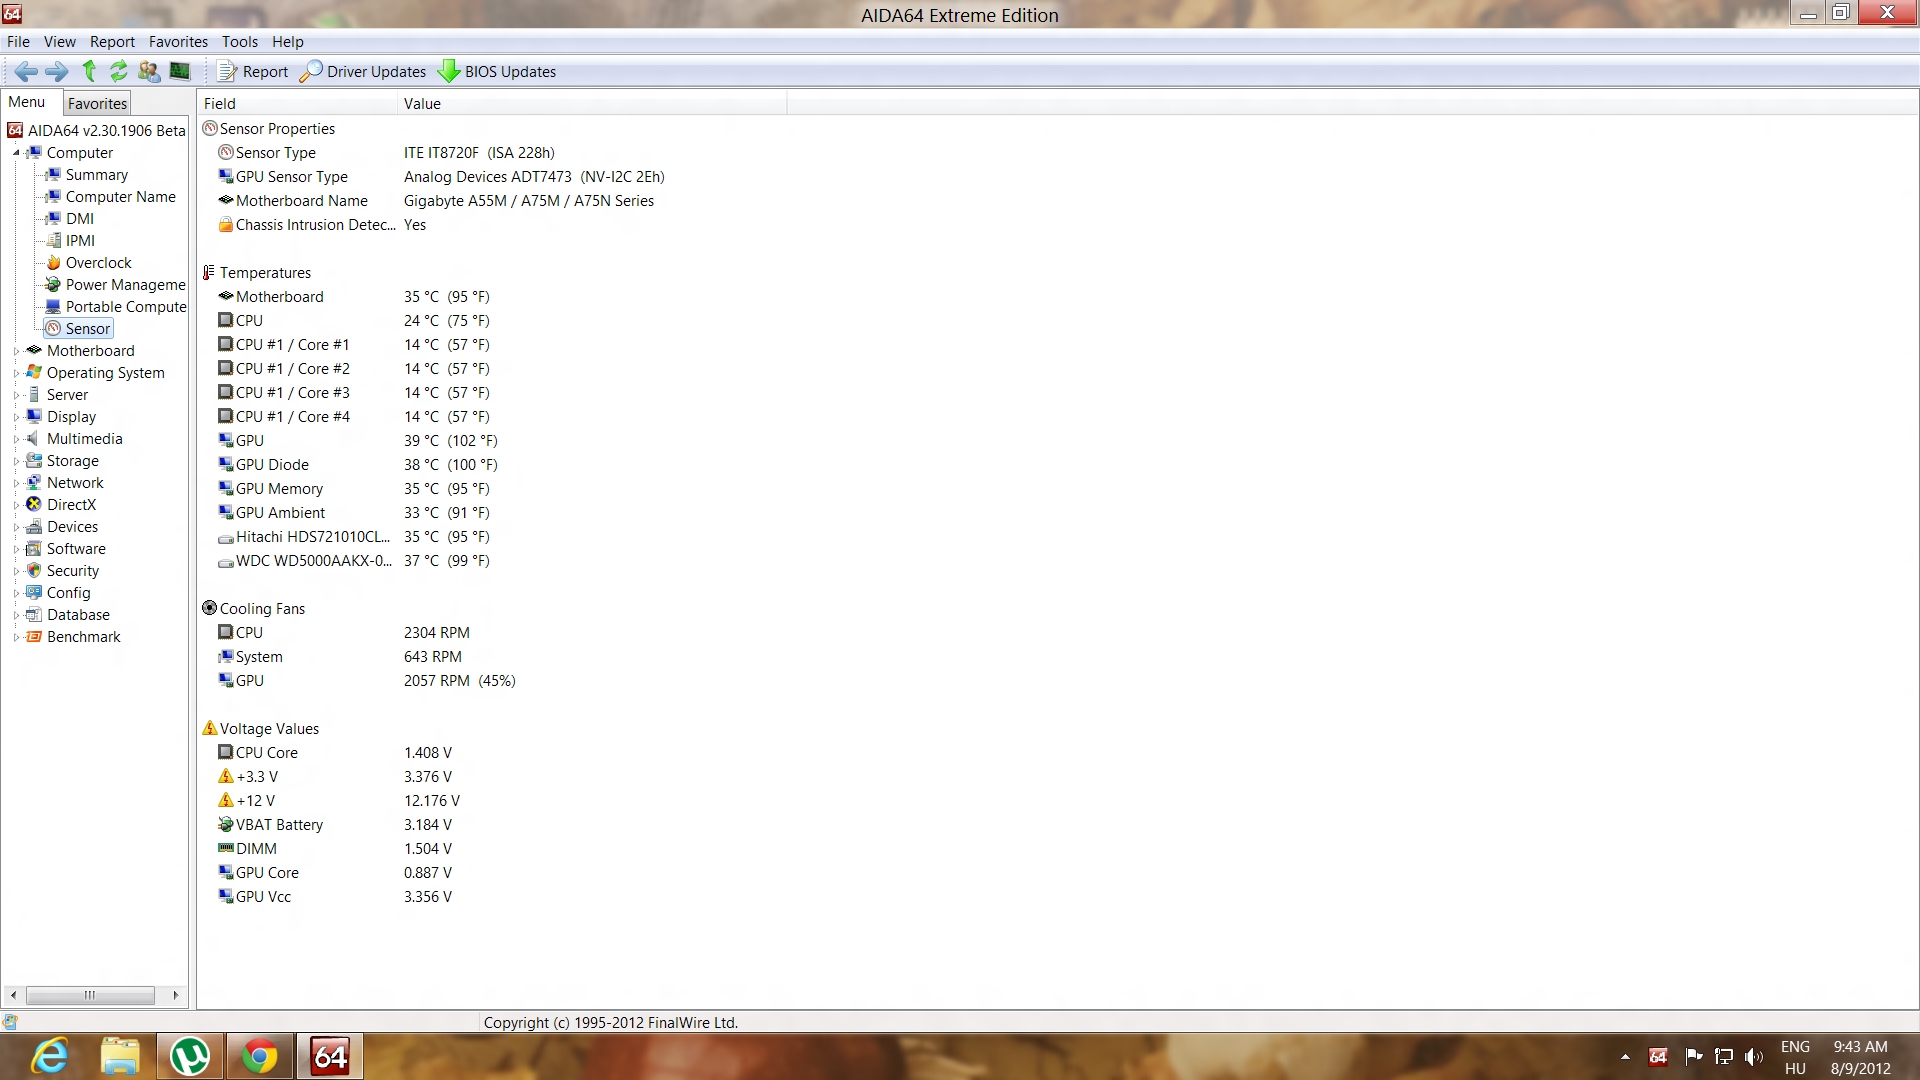Screen dimensions: 1920x1080
Task: Click the Security shield icon
Action: click(x=34, y=571)
